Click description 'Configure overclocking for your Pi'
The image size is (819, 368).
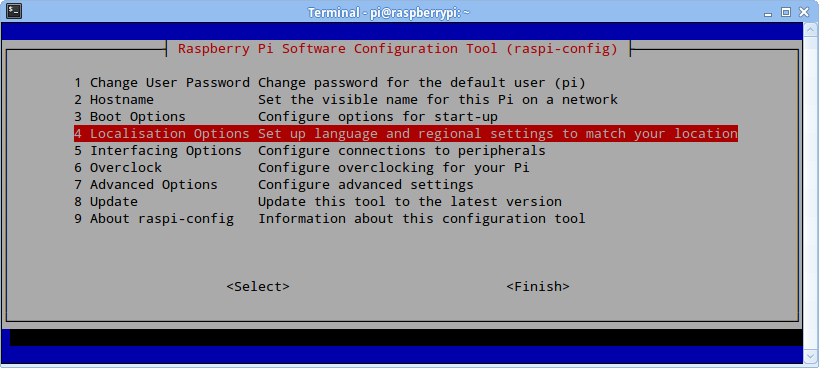coord(394,168)
